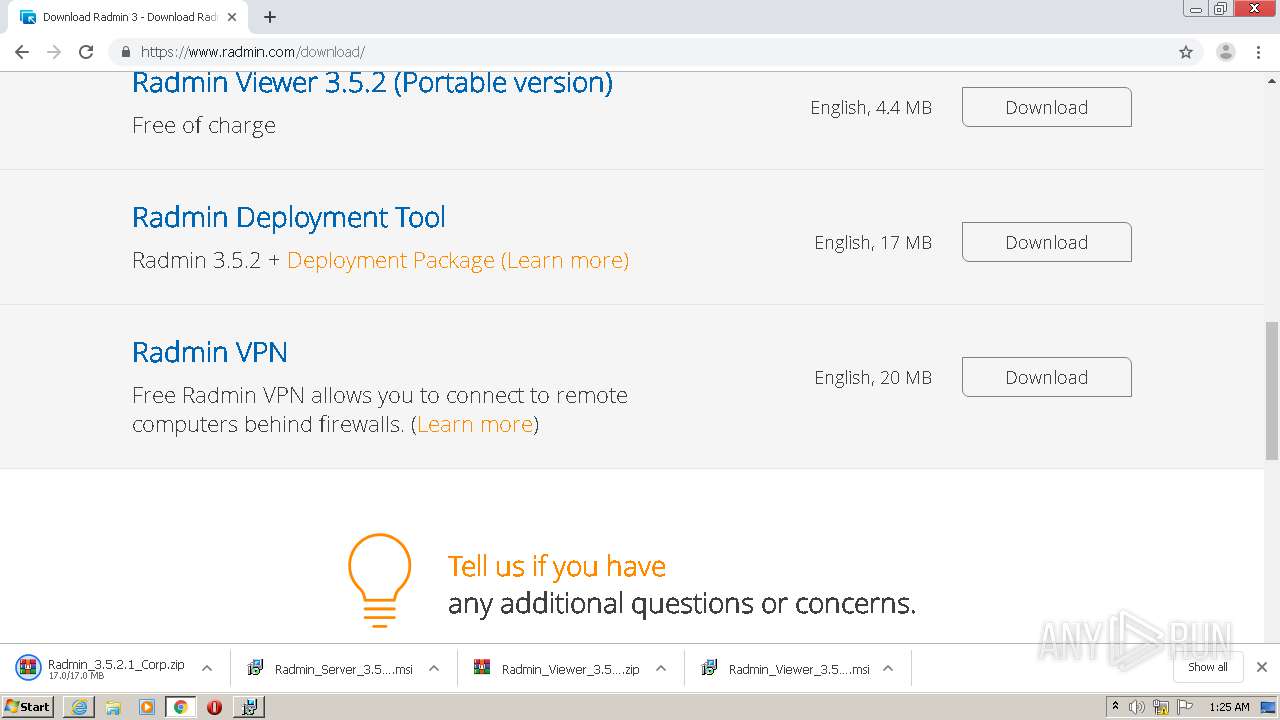Launch Internet Explorer from taskbar
This screenshot has height=720, width=1280.
pos(79,707)
